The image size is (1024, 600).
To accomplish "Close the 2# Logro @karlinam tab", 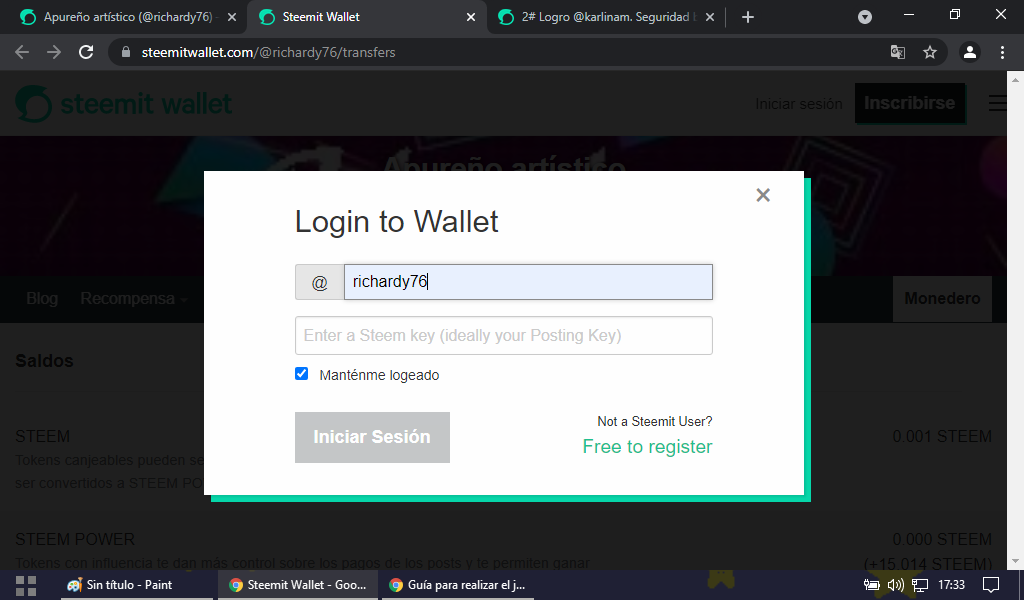I will click(x=710, y=17).
